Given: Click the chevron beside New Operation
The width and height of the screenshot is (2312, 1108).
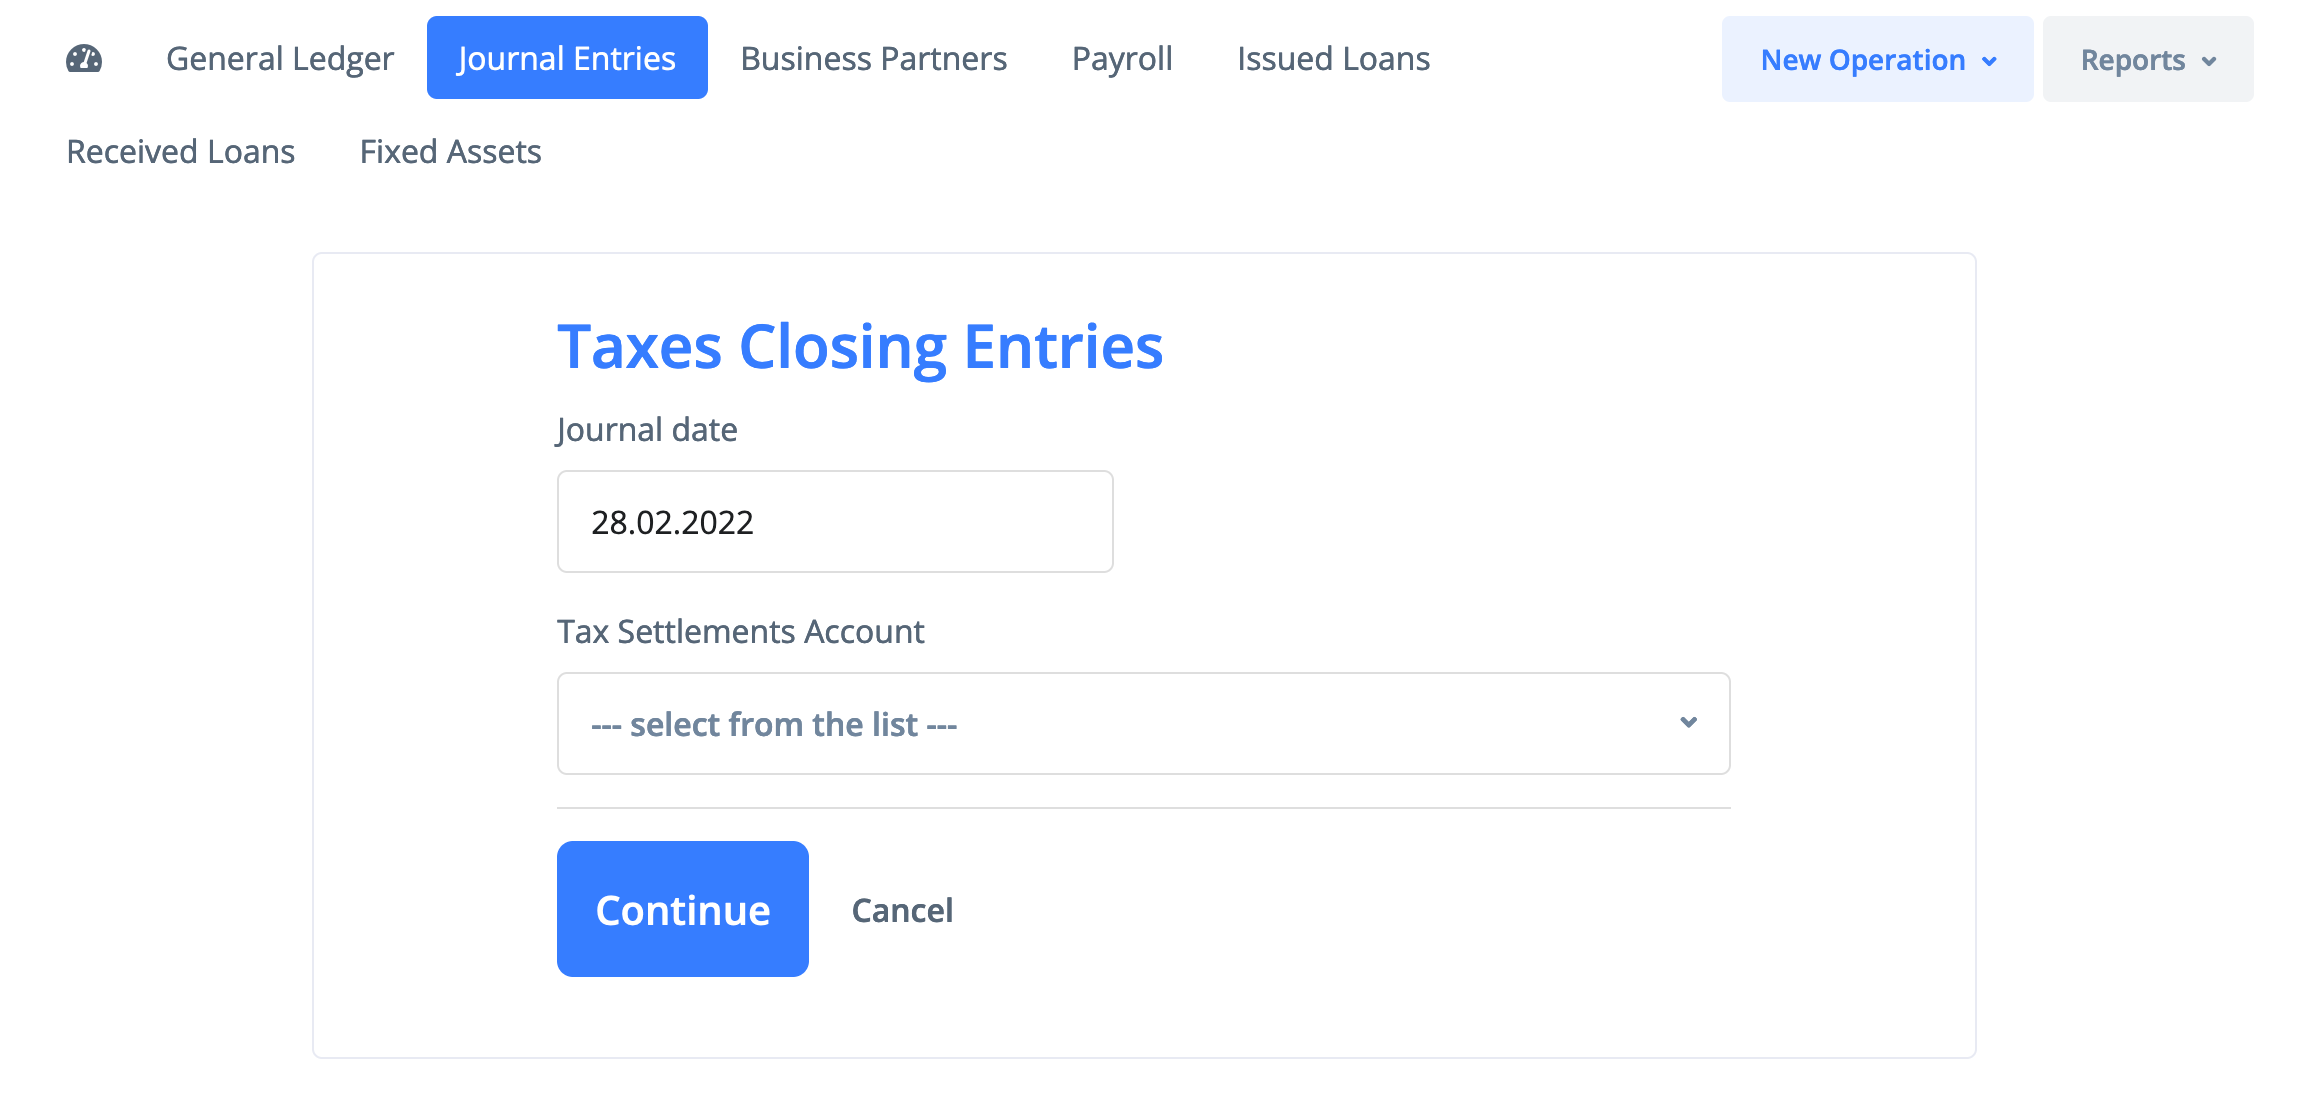Looking at the screenshot, I should tap(1990, 61).
